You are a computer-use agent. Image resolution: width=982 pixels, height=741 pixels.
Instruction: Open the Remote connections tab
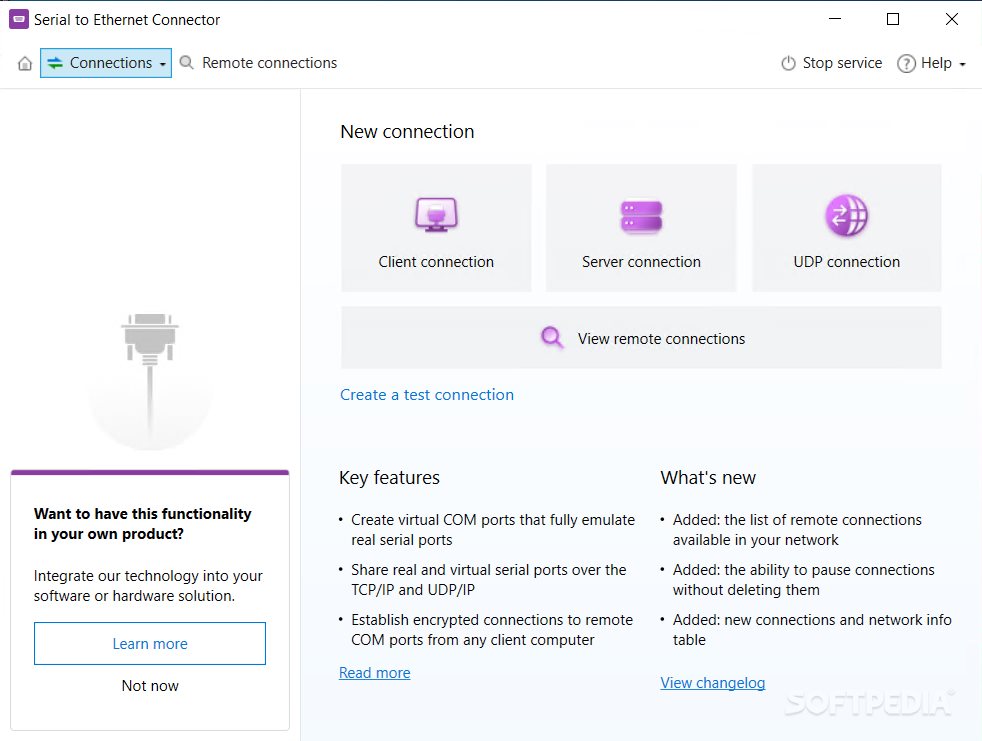pyautogui.click(x=269, y=63)
